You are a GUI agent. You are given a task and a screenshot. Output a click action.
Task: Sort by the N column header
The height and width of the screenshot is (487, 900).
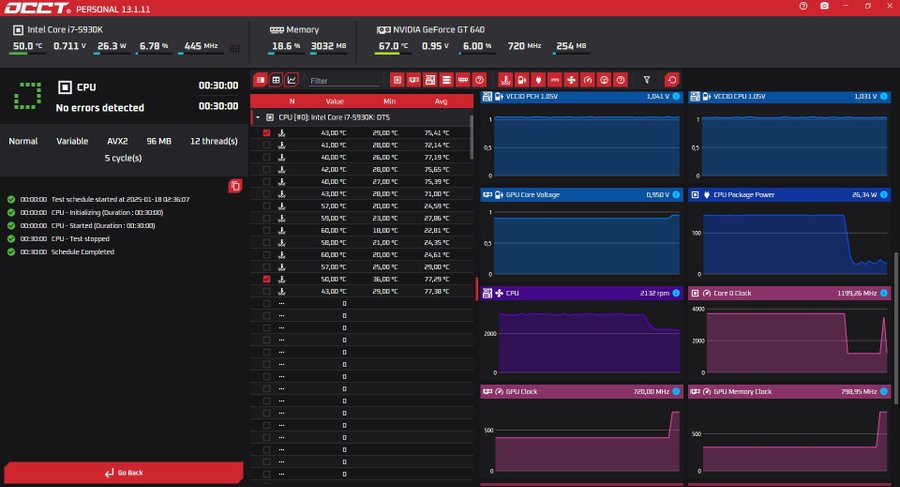point(292,101)
